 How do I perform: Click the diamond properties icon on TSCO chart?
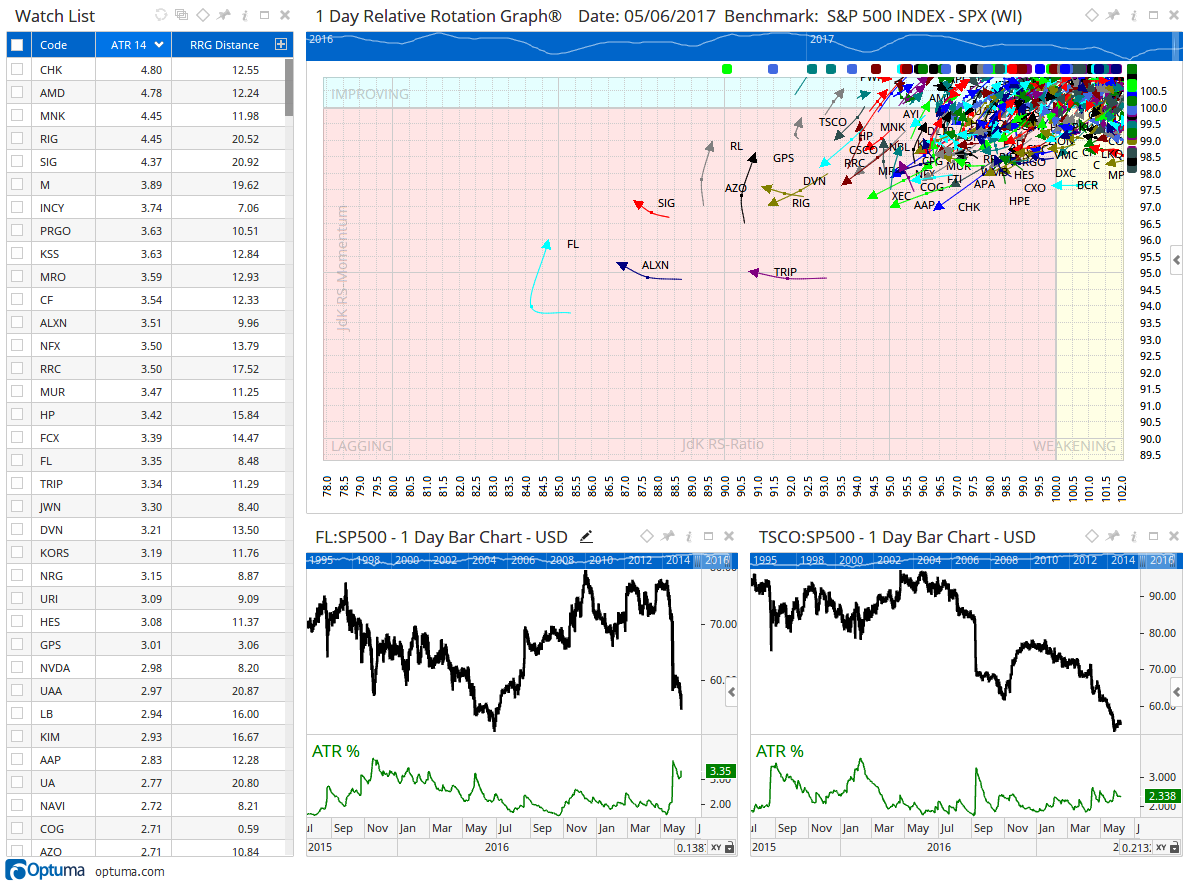[x=1092, y=537]
